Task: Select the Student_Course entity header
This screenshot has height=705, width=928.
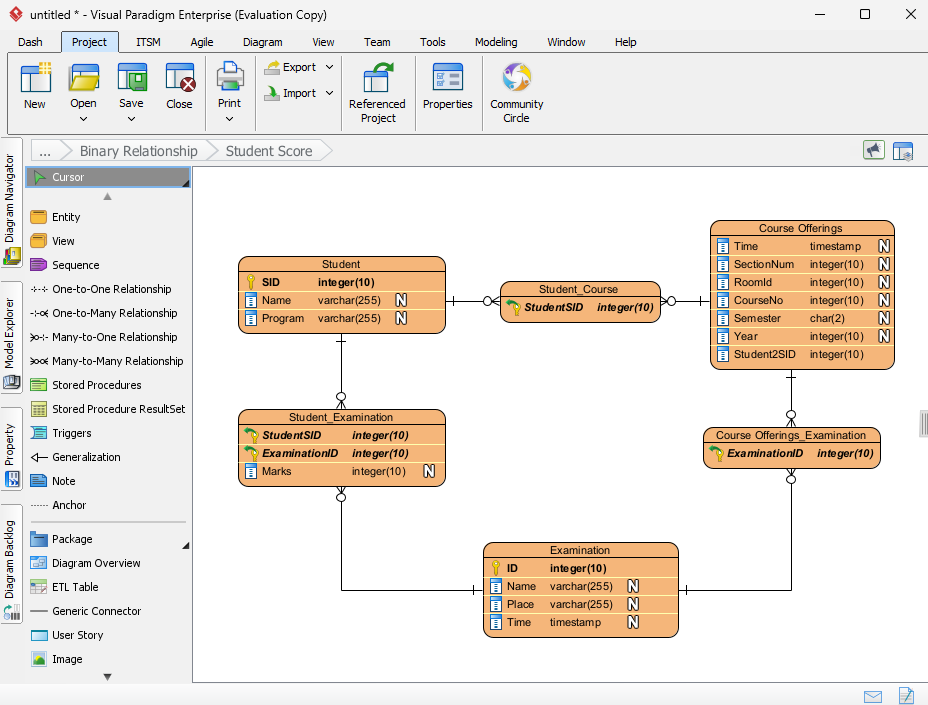Action: coord(579,289)
